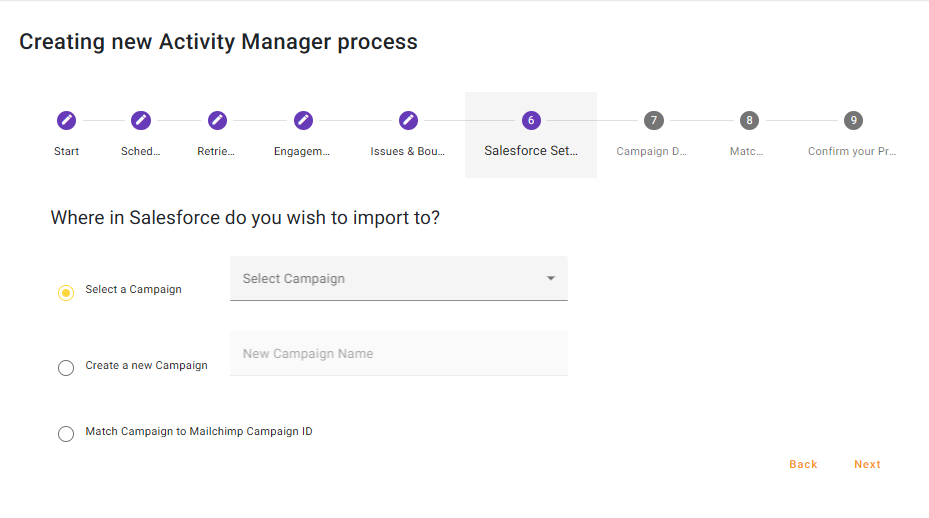Click the step 6 circle icon
The image size is (929, 518).
coord(531,120)
